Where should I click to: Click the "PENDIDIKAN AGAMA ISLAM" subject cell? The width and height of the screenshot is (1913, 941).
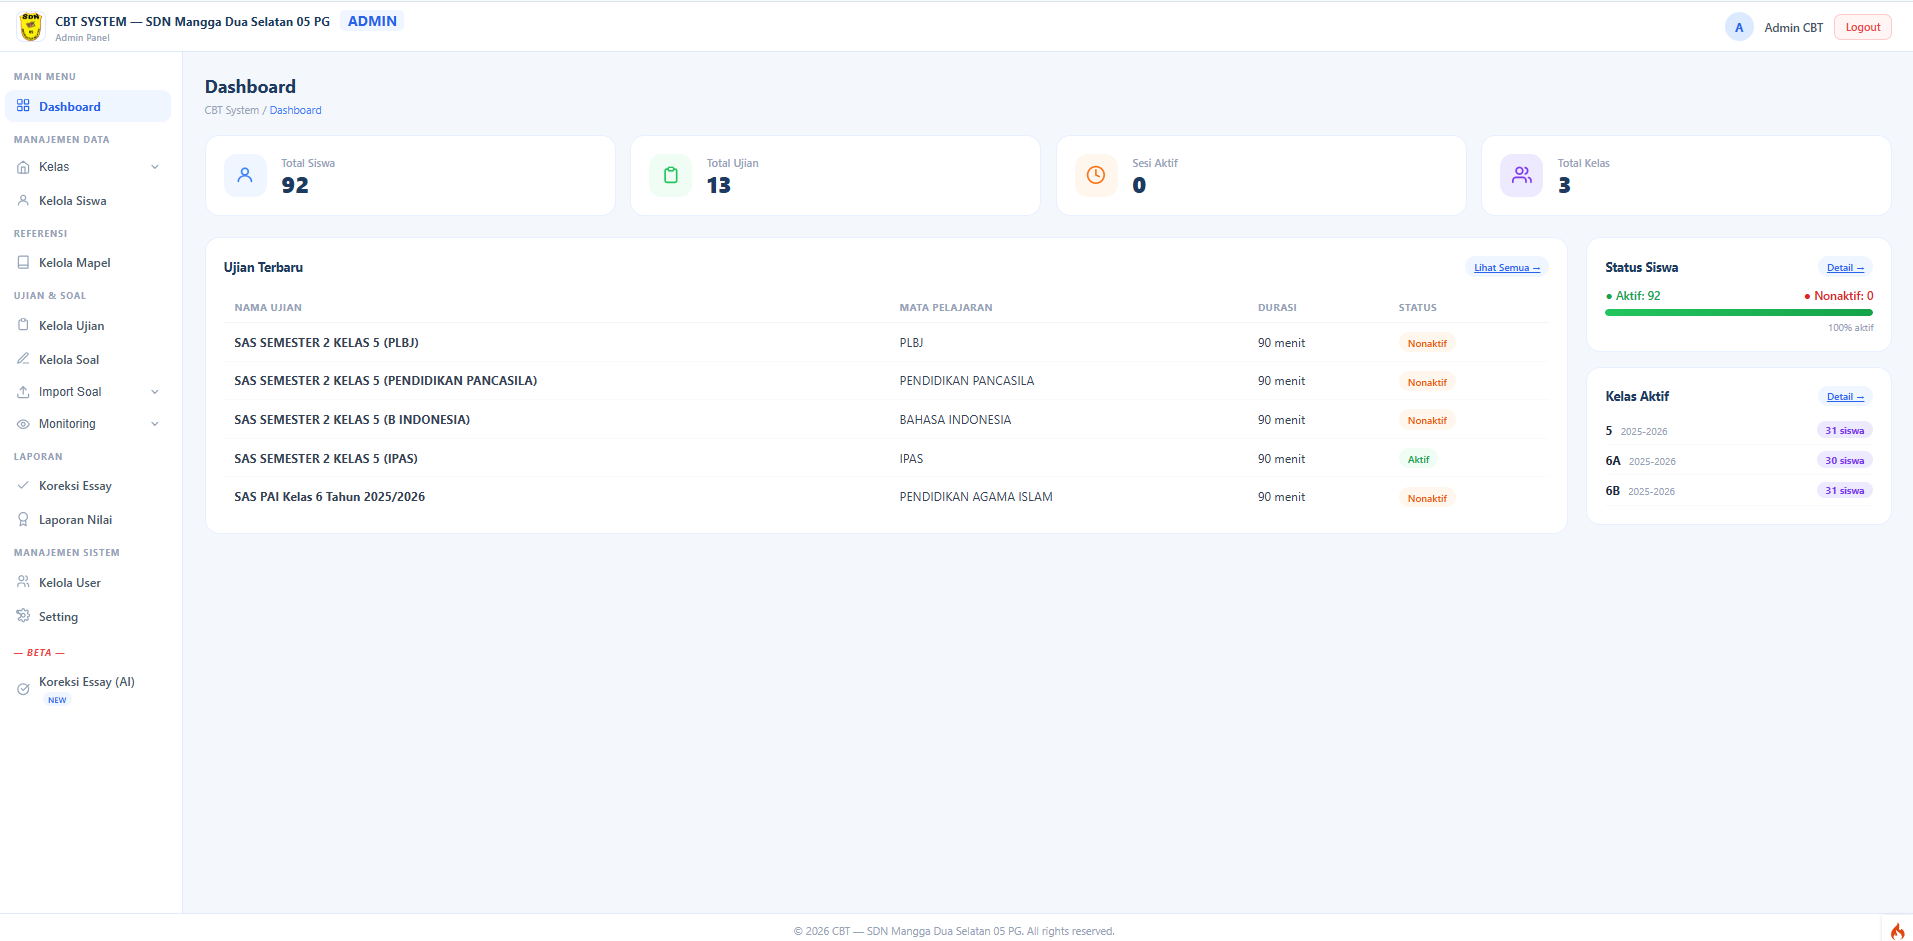[x=976, y=496]
